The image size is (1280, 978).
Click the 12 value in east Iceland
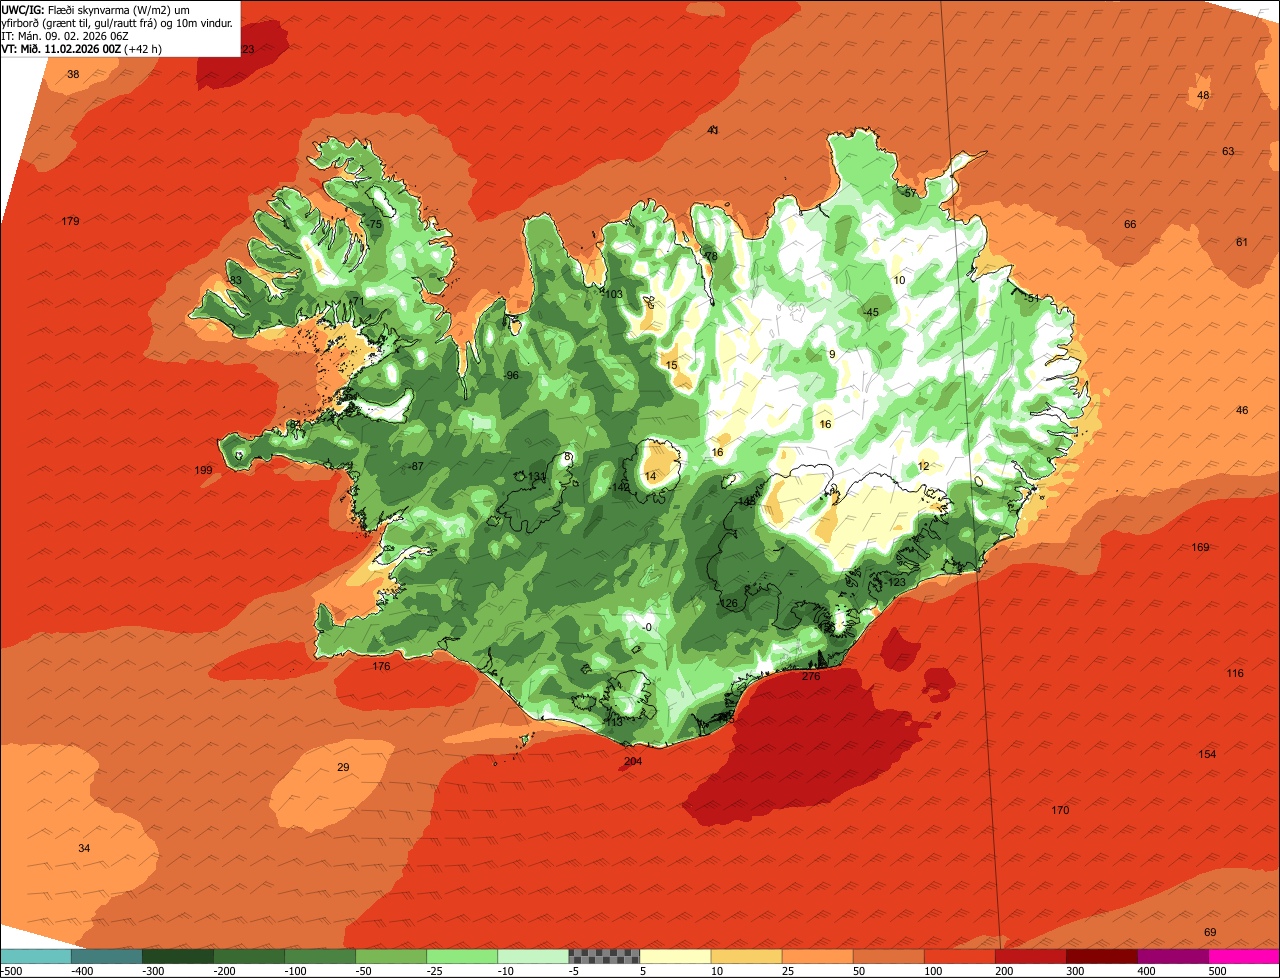tap(923, 467)
